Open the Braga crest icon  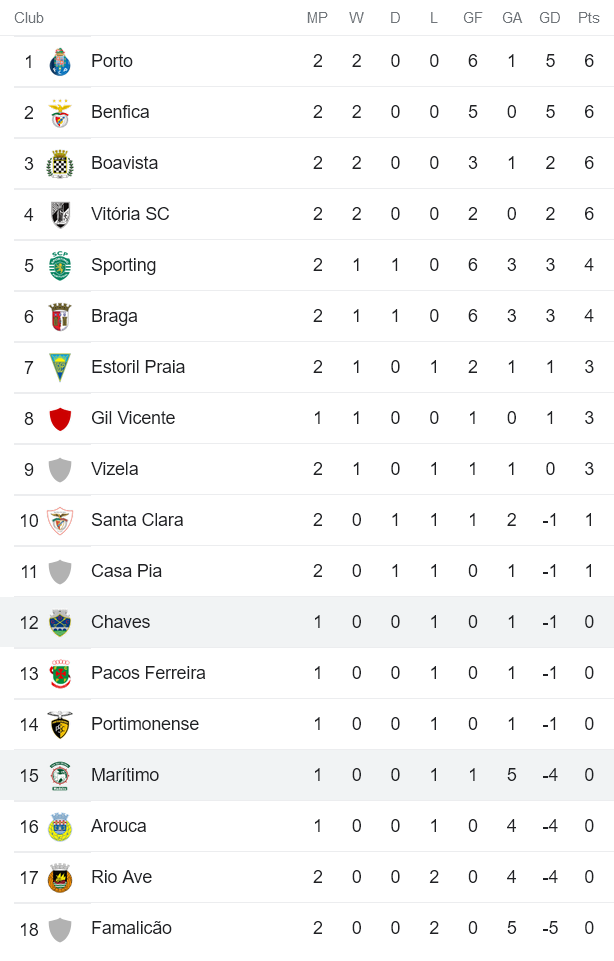(60, 316)
